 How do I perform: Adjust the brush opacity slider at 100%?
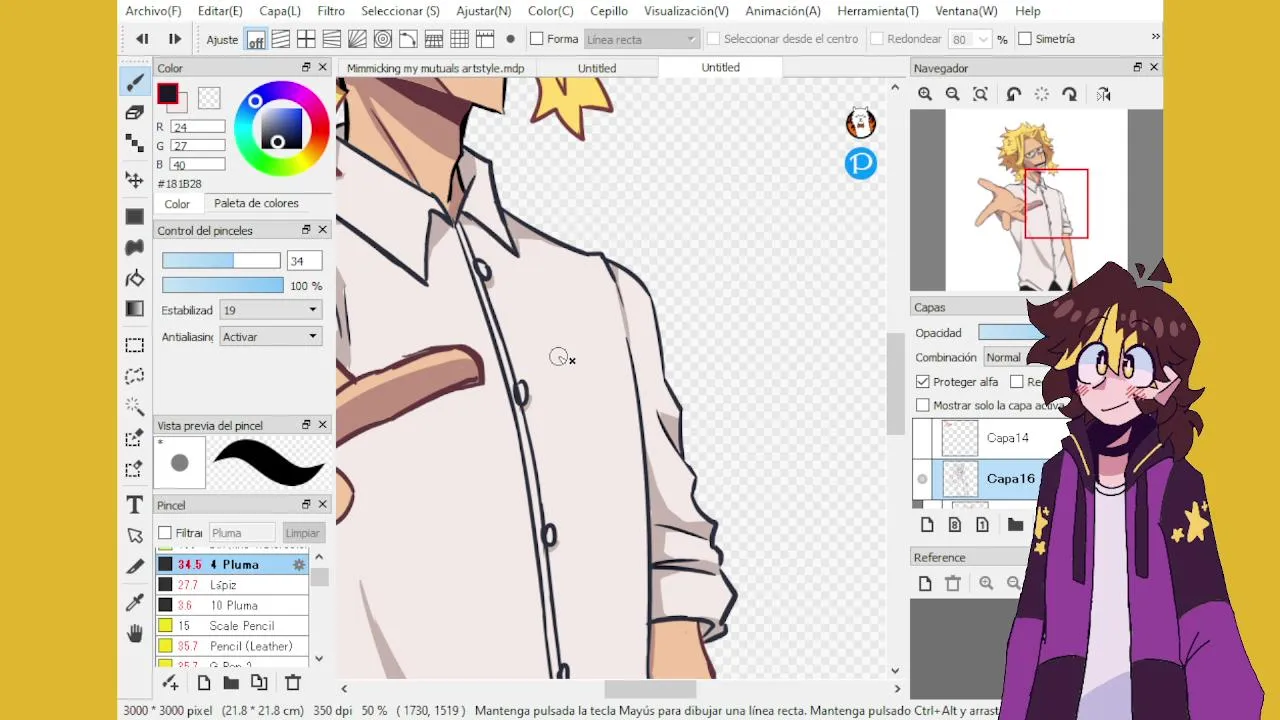pyautogui.click(x=222, y=286)
